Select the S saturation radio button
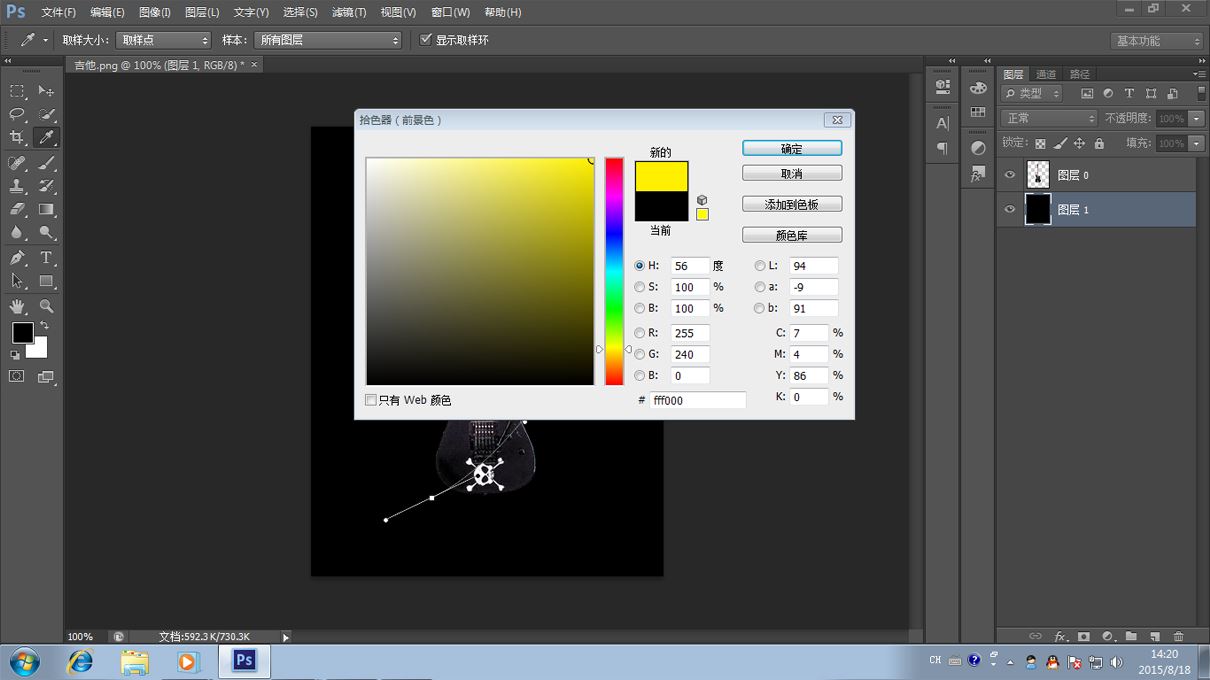 coord(640,287)
